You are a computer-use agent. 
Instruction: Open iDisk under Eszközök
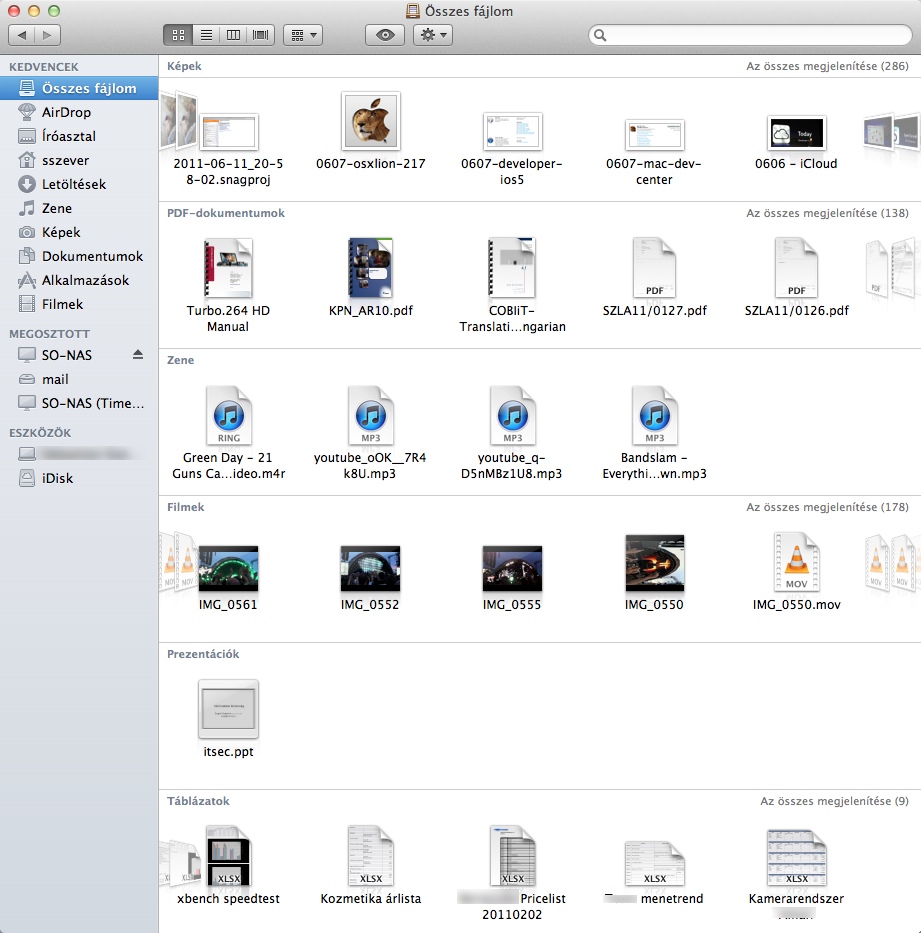pyautogui.click(x=79, y=478)
